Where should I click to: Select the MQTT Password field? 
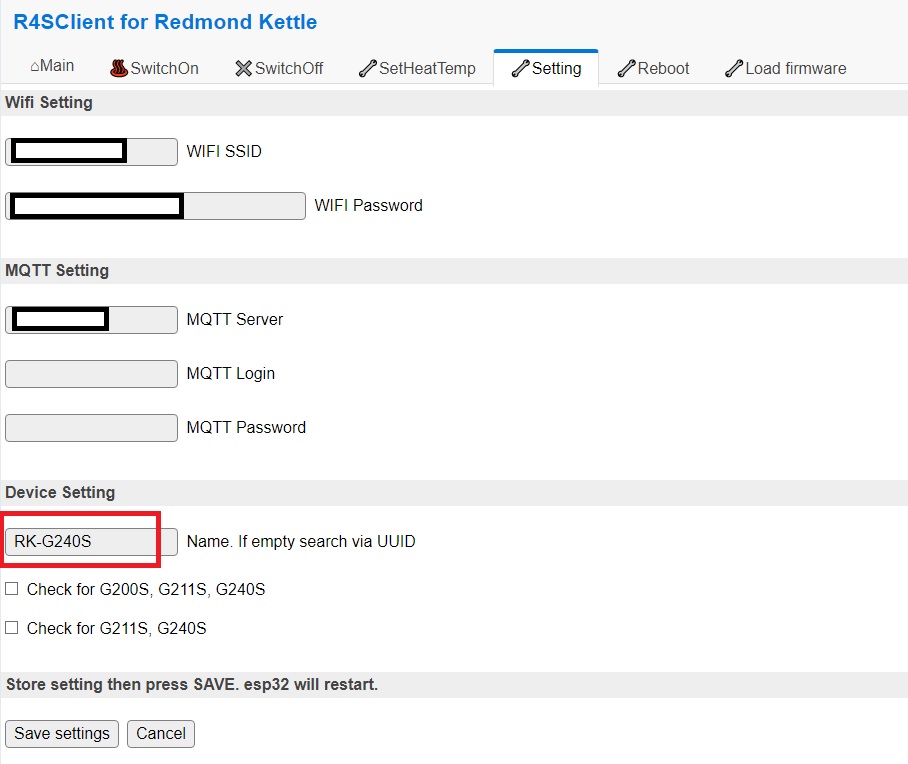point(91,428)
